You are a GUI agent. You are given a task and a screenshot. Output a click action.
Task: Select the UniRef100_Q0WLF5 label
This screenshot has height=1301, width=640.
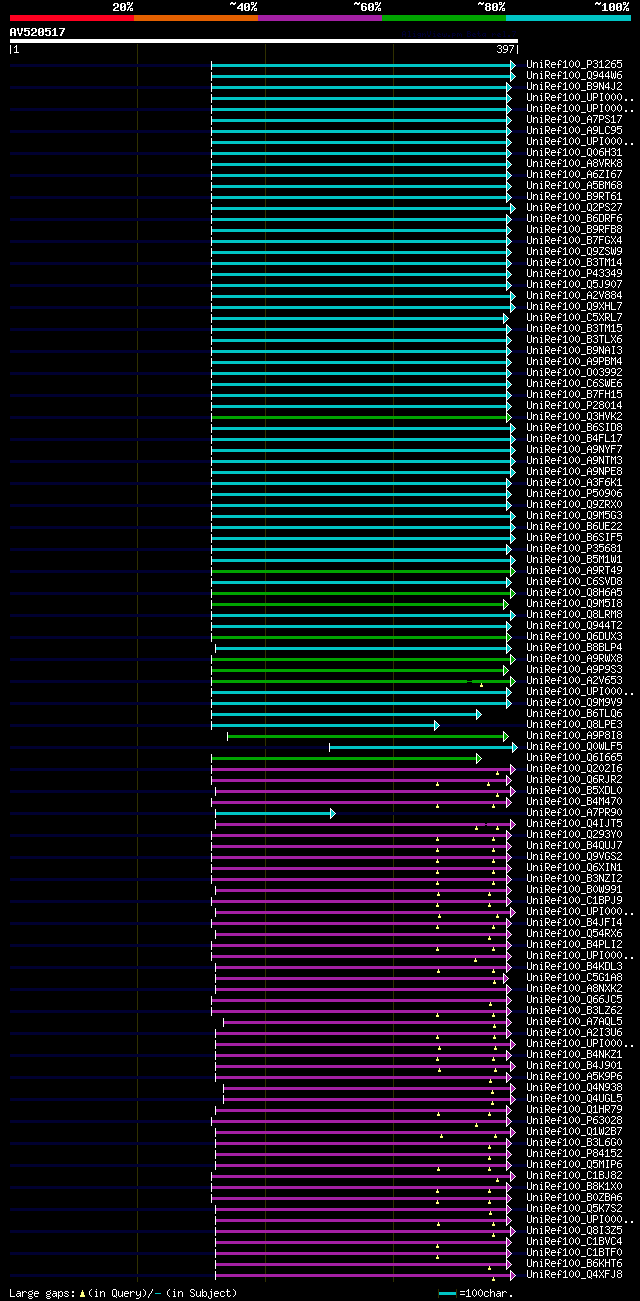pos(574,747)
